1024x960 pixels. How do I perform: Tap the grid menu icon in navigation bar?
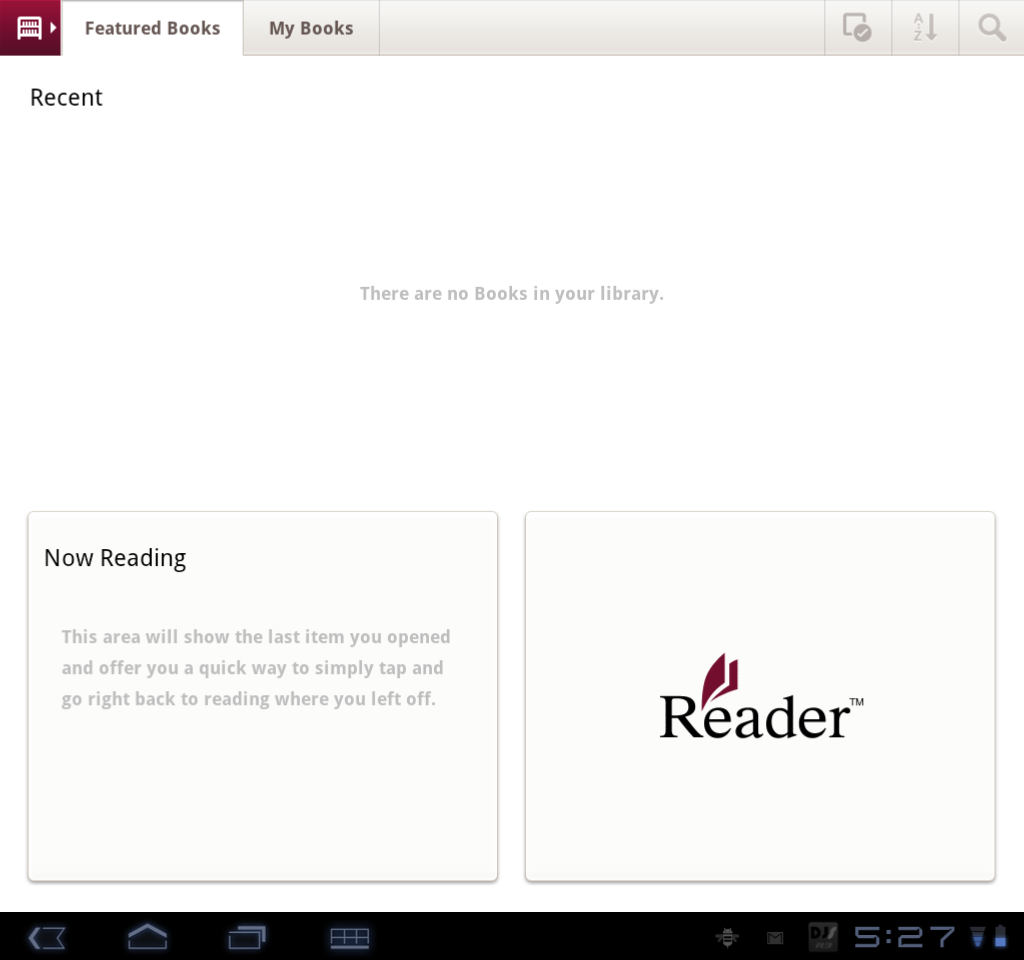(349, 937)
